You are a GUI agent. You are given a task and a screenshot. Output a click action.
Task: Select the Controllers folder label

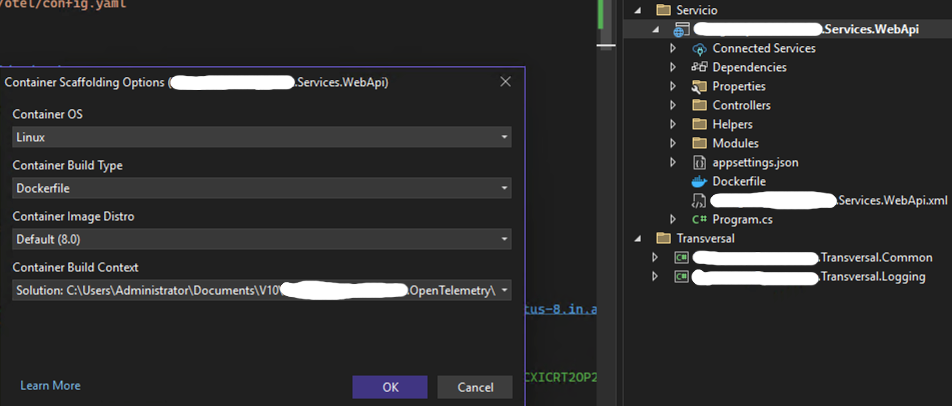741,105
